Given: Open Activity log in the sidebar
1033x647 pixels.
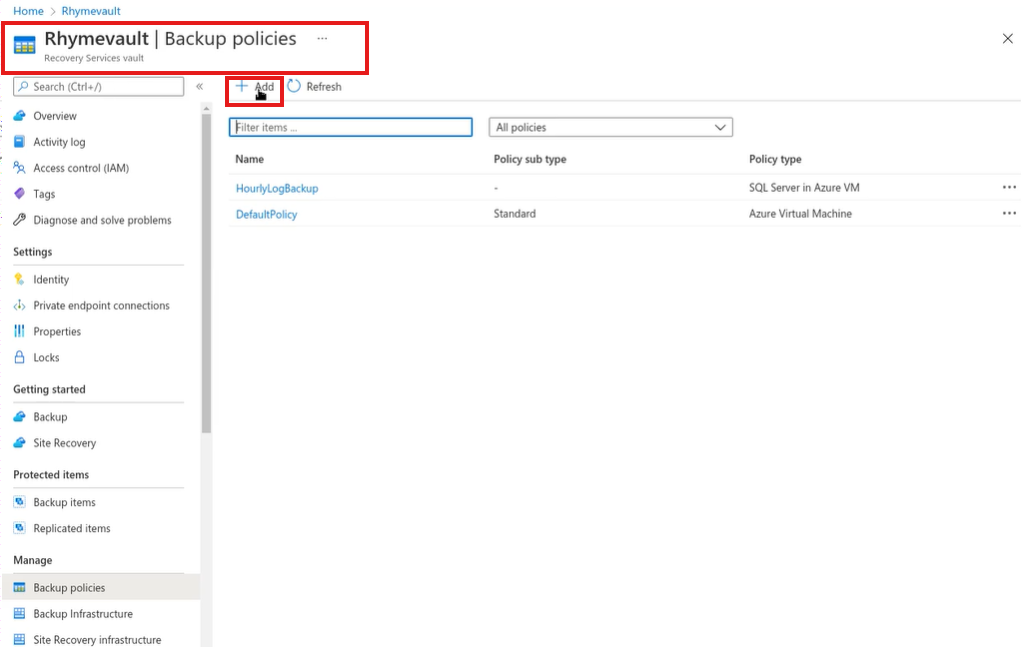Looking at the screenshot, I should (59, 142).
